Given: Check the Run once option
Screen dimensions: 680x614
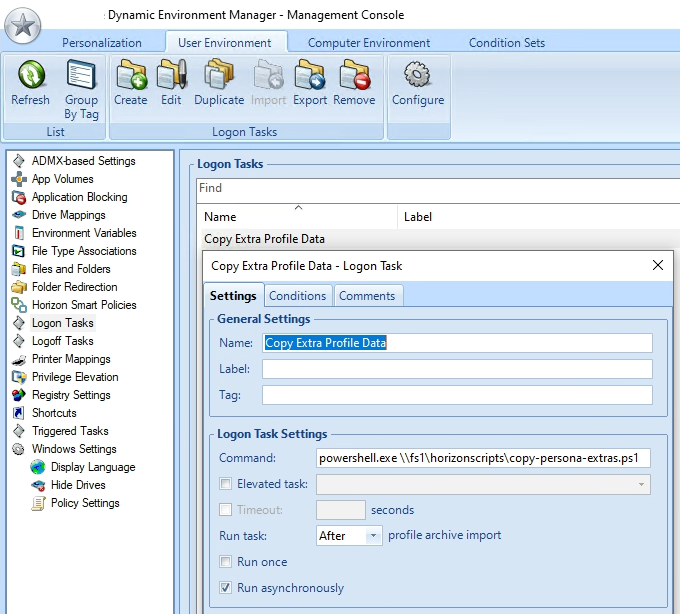Looking at the screenshot, I should coord(226,562).
